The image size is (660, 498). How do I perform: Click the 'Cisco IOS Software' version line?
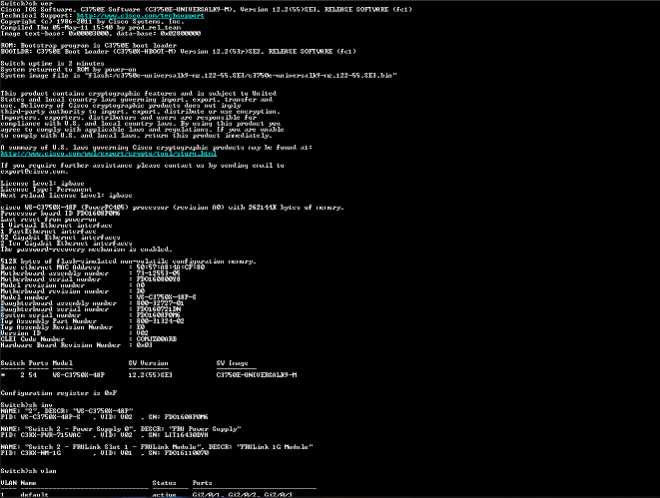[207, 9]
